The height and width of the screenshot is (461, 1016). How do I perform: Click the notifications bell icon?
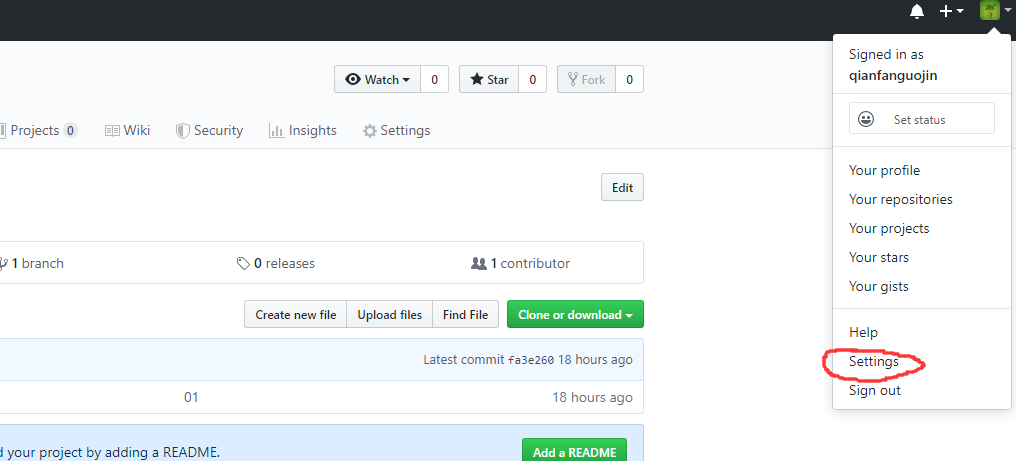click(917, 12)
